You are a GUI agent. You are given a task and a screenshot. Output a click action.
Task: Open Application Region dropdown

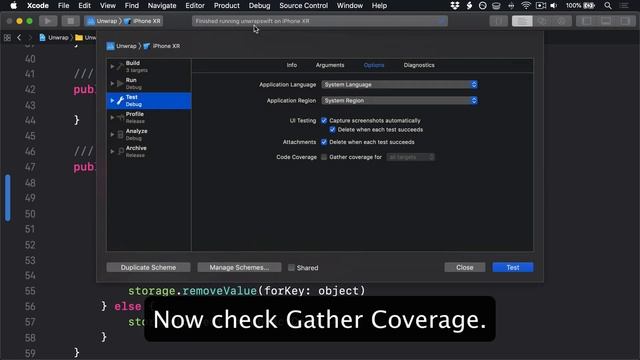coord(400,100)
